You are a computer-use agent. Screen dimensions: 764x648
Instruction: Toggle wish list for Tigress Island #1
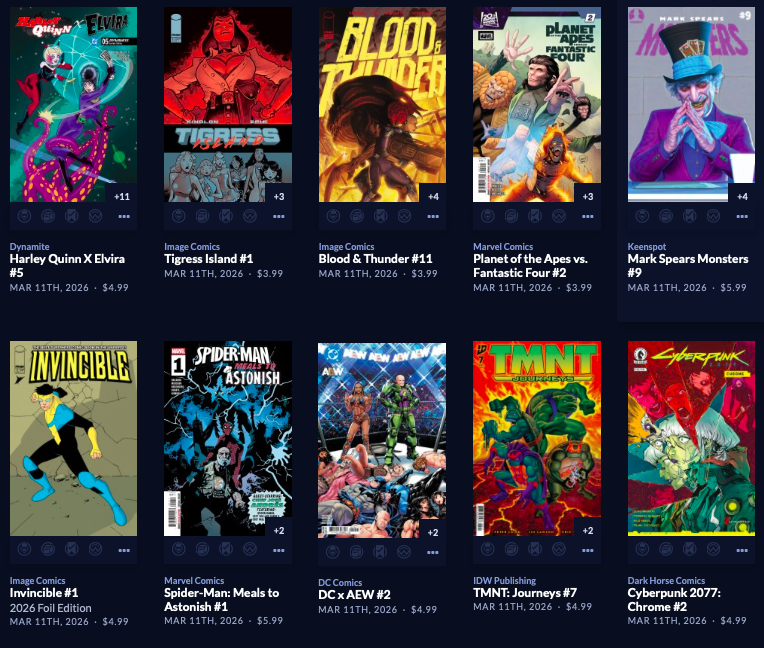(x=250, y=216)
